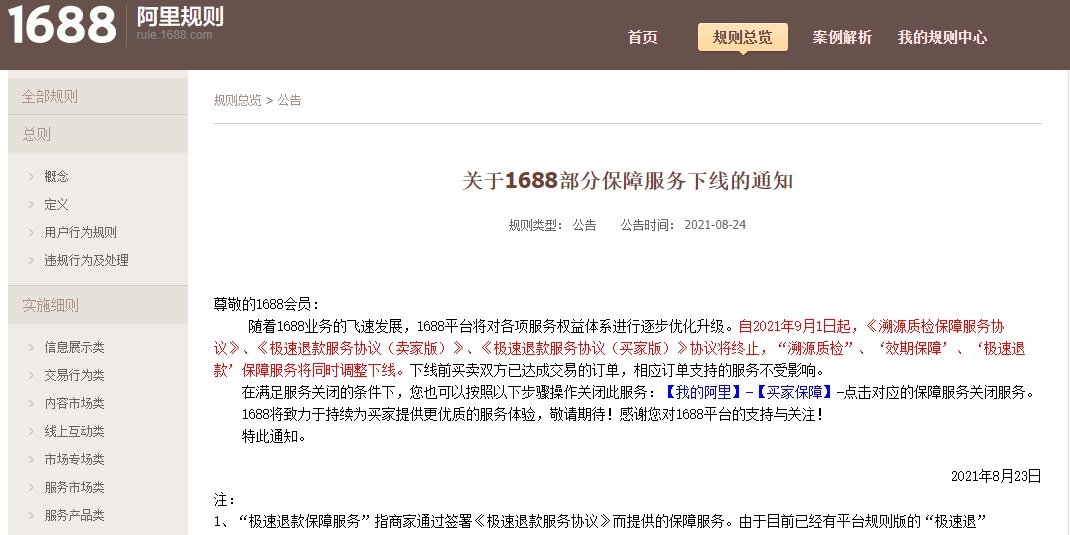Open 信息展示类 rules category
This screenshot has height=535, width=1070.
pyautogui.click(x=74, y=347)
